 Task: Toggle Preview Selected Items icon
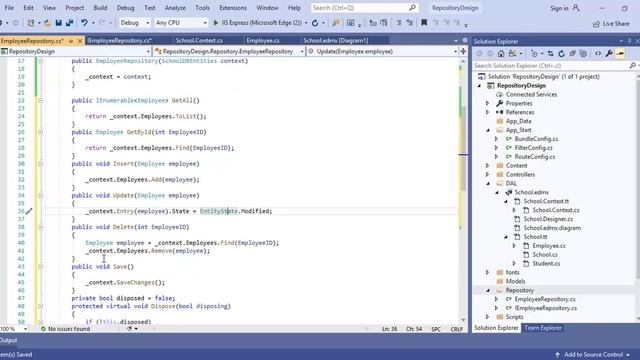(x=620, y=53)
